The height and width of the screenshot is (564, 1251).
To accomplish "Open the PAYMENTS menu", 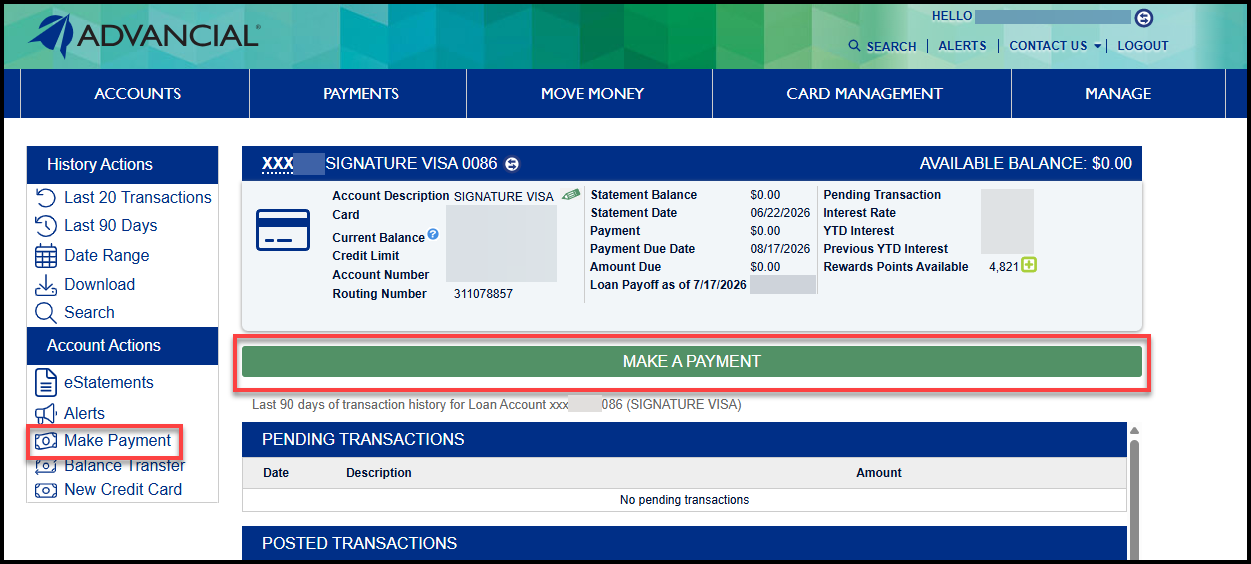I will (360, 94).
